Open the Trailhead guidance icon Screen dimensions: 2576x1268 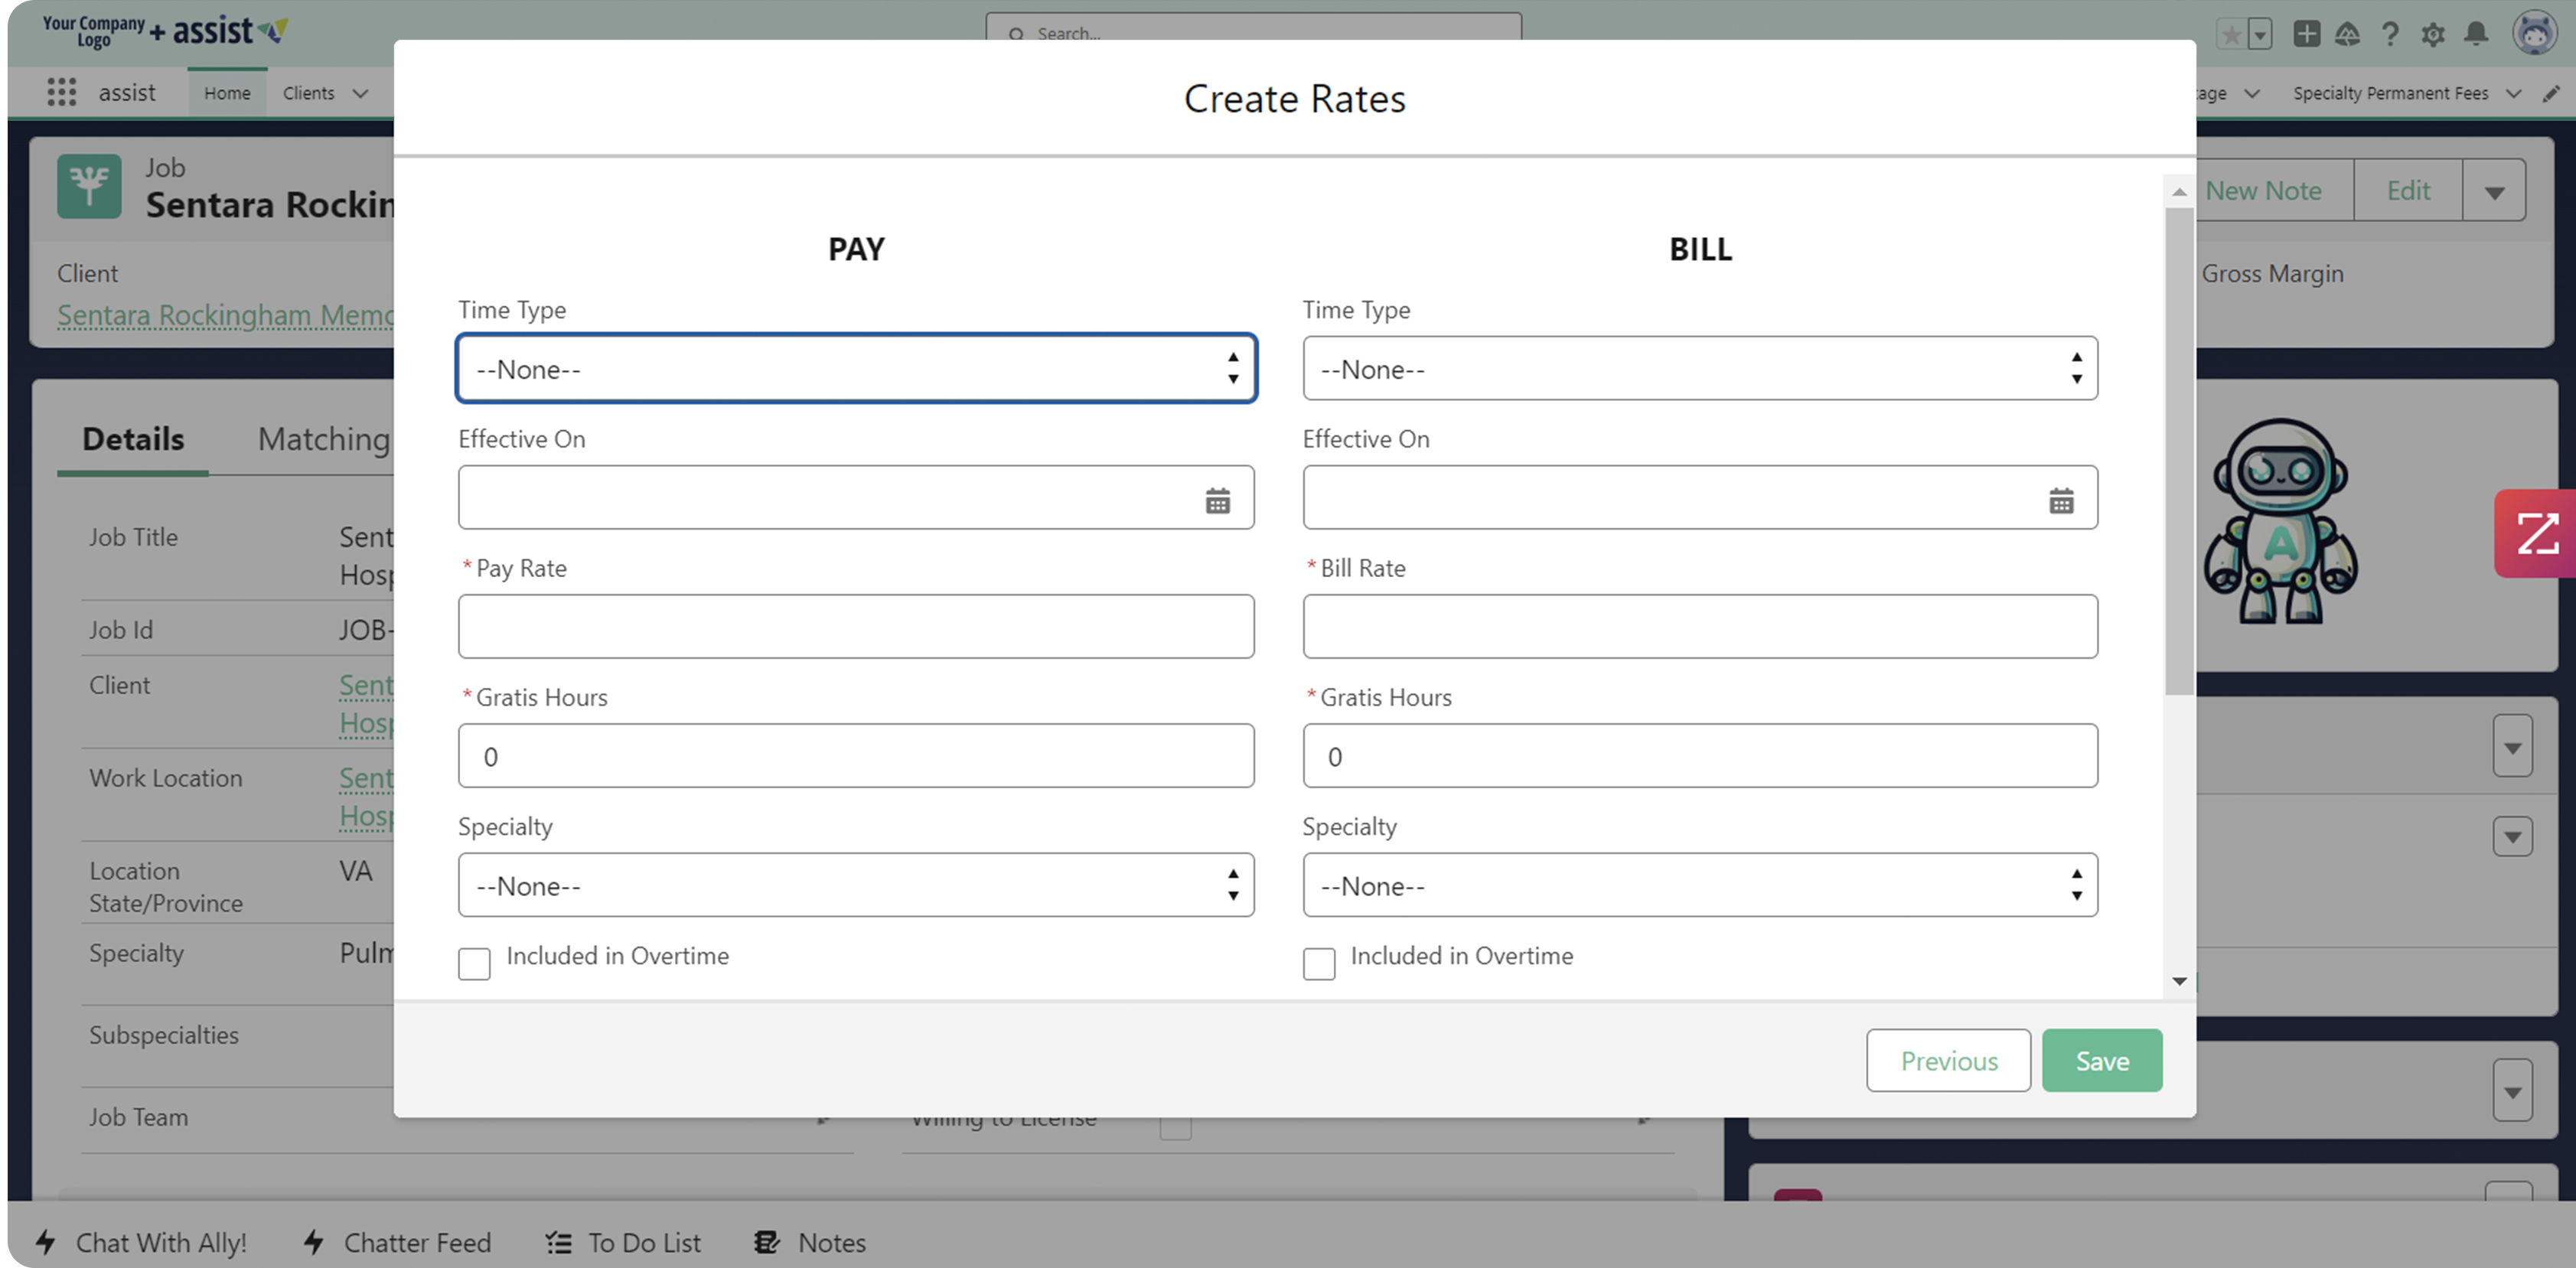click(2347, 34)
